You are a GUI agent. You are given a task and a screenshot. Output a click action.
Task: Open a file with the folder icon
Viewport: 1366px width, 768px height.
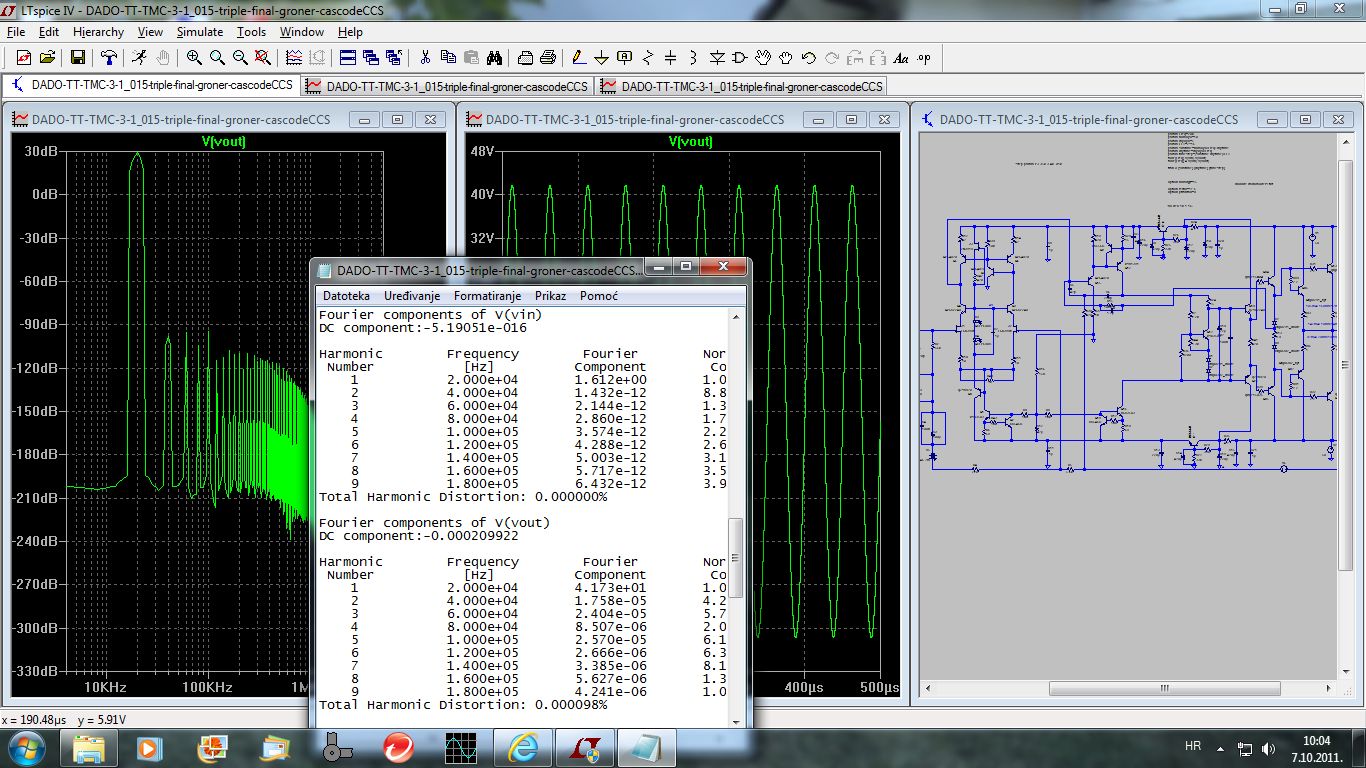(x=46, y=57)
